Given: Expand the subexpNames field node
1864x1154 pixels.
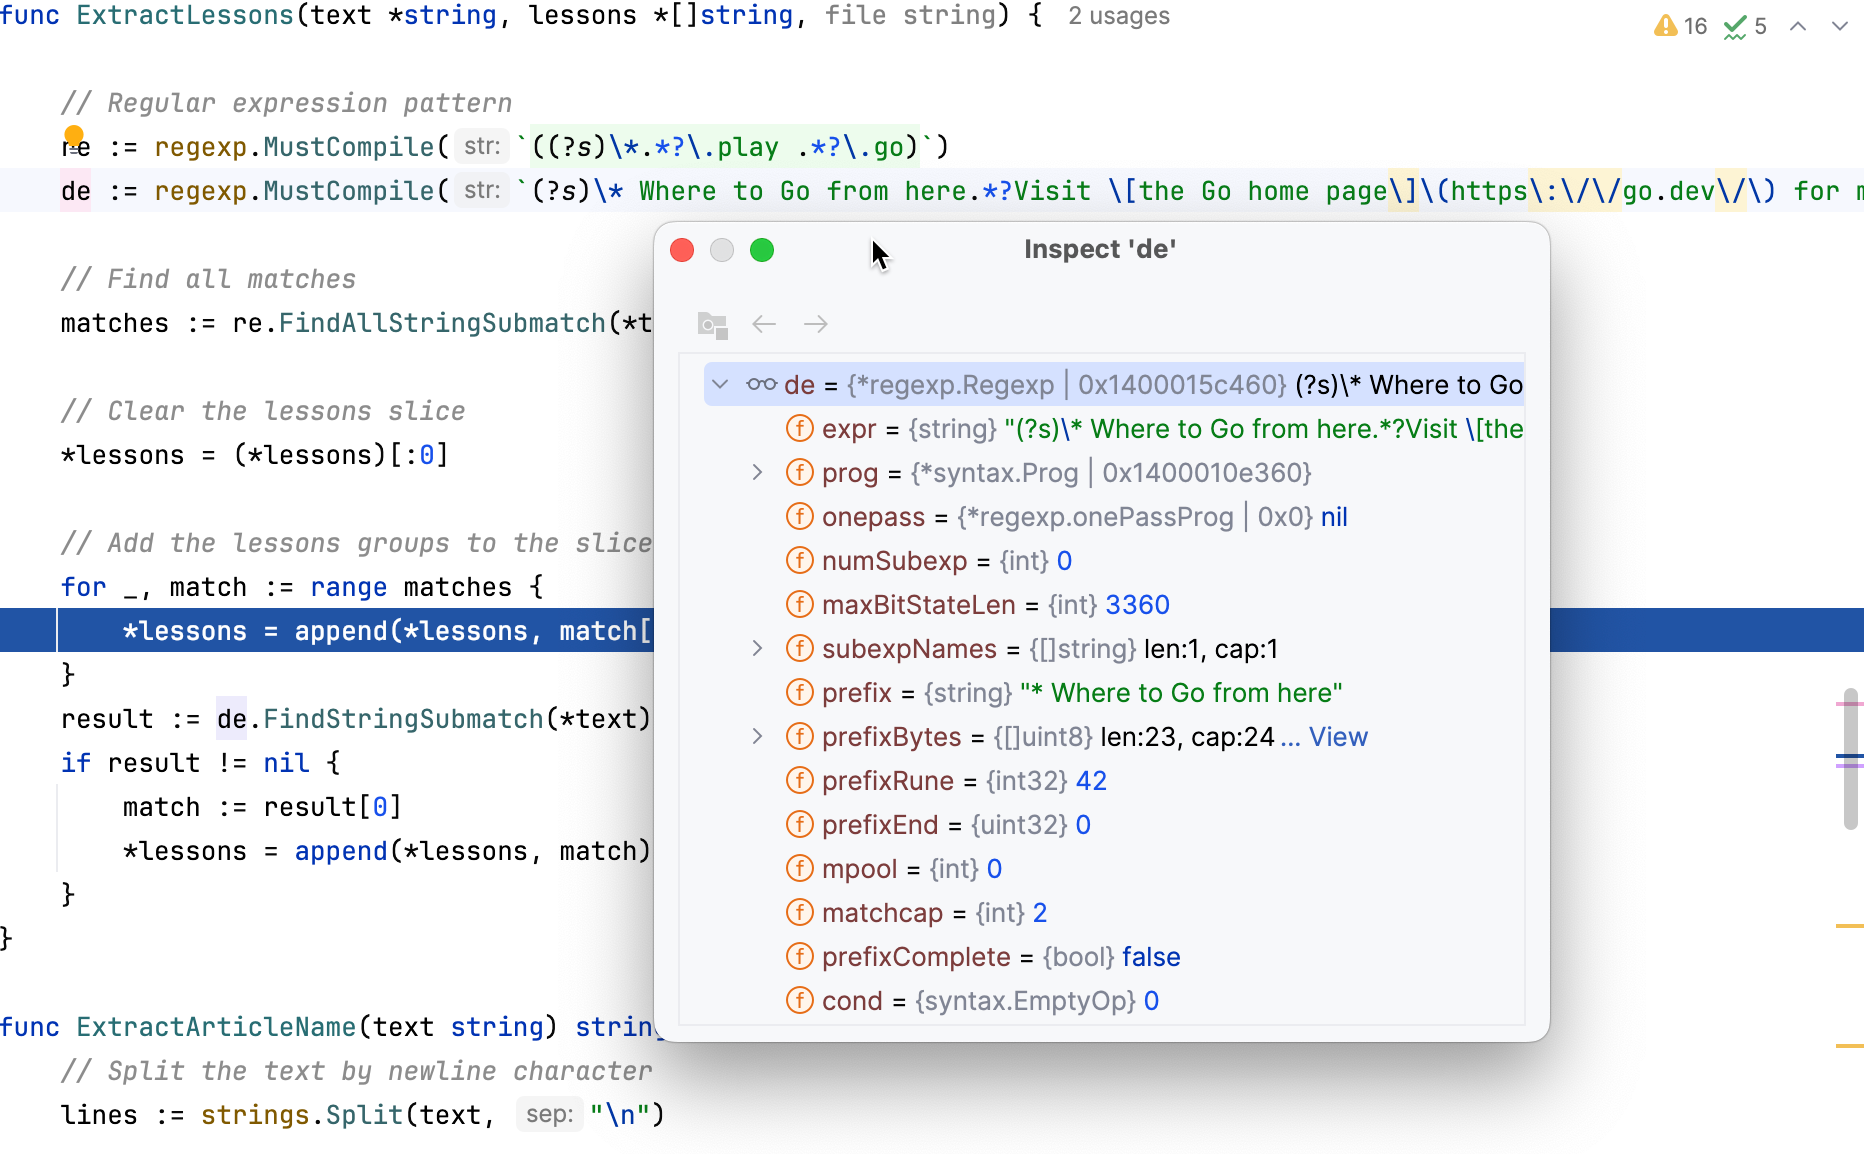Looking at the screenshot, I should point(757,648).
